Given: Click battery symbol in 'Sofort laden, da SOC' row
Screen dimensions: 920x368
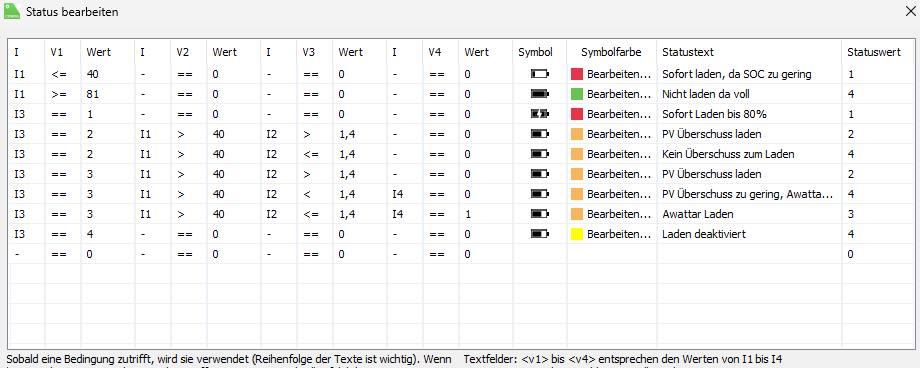Looking at the screenshot, I should tap(540, 74).
